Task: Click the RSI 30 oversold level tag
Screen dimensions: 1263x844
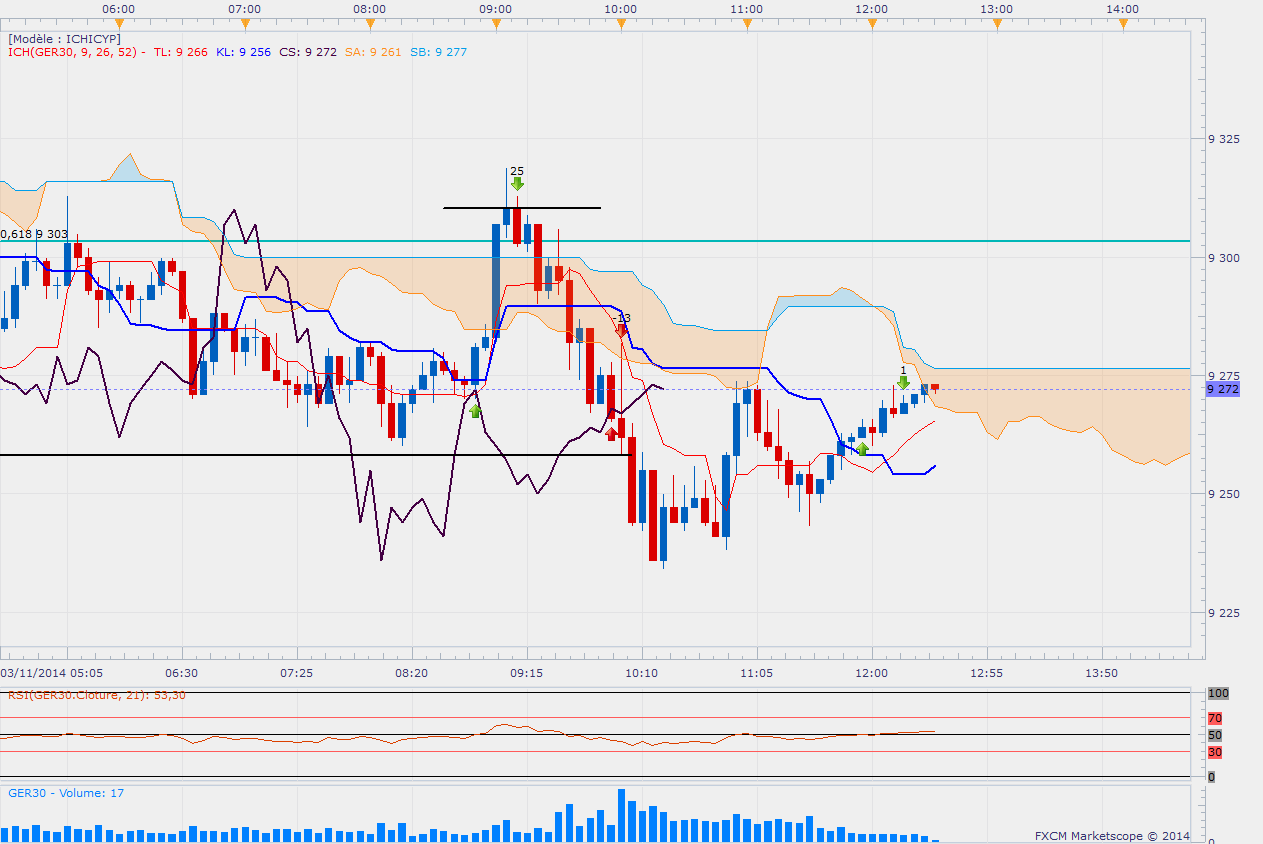Action: pos(1215,752)
